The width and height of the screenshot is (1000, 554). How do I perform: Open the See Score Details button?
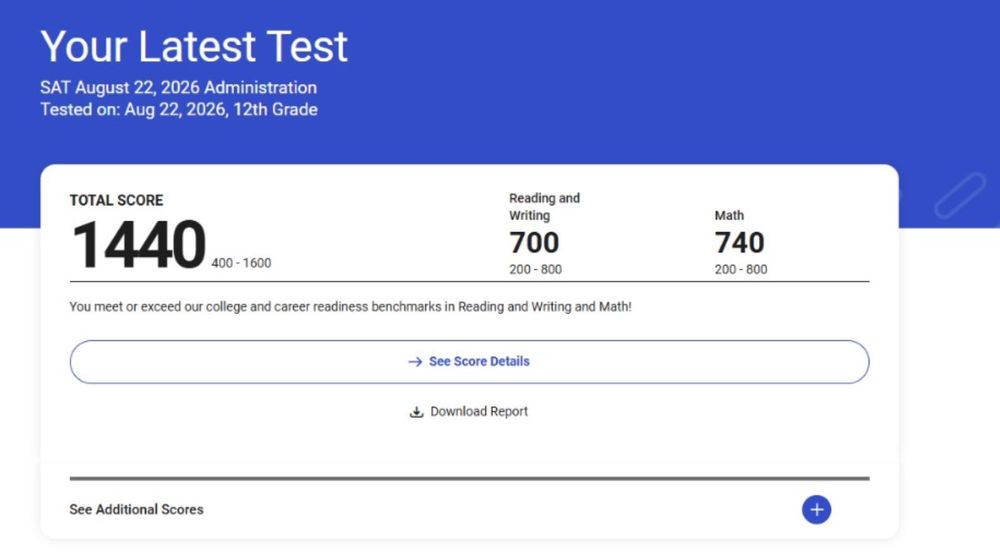pos(469,361)
